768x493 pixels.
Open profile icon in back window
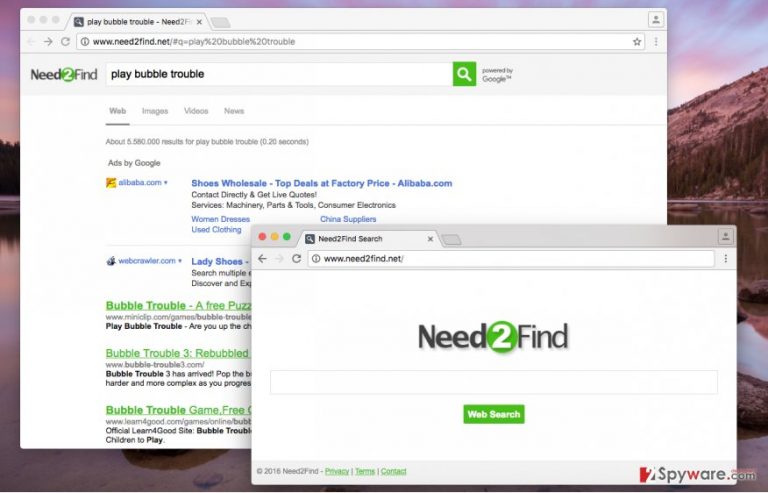[656, 20]
